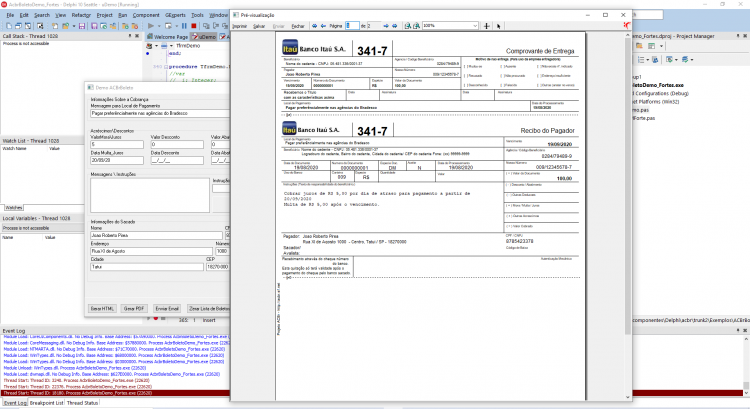
Task: Click the Fortes red logo icon in preview
Action: pyautogui.click(x=627, y=25)
